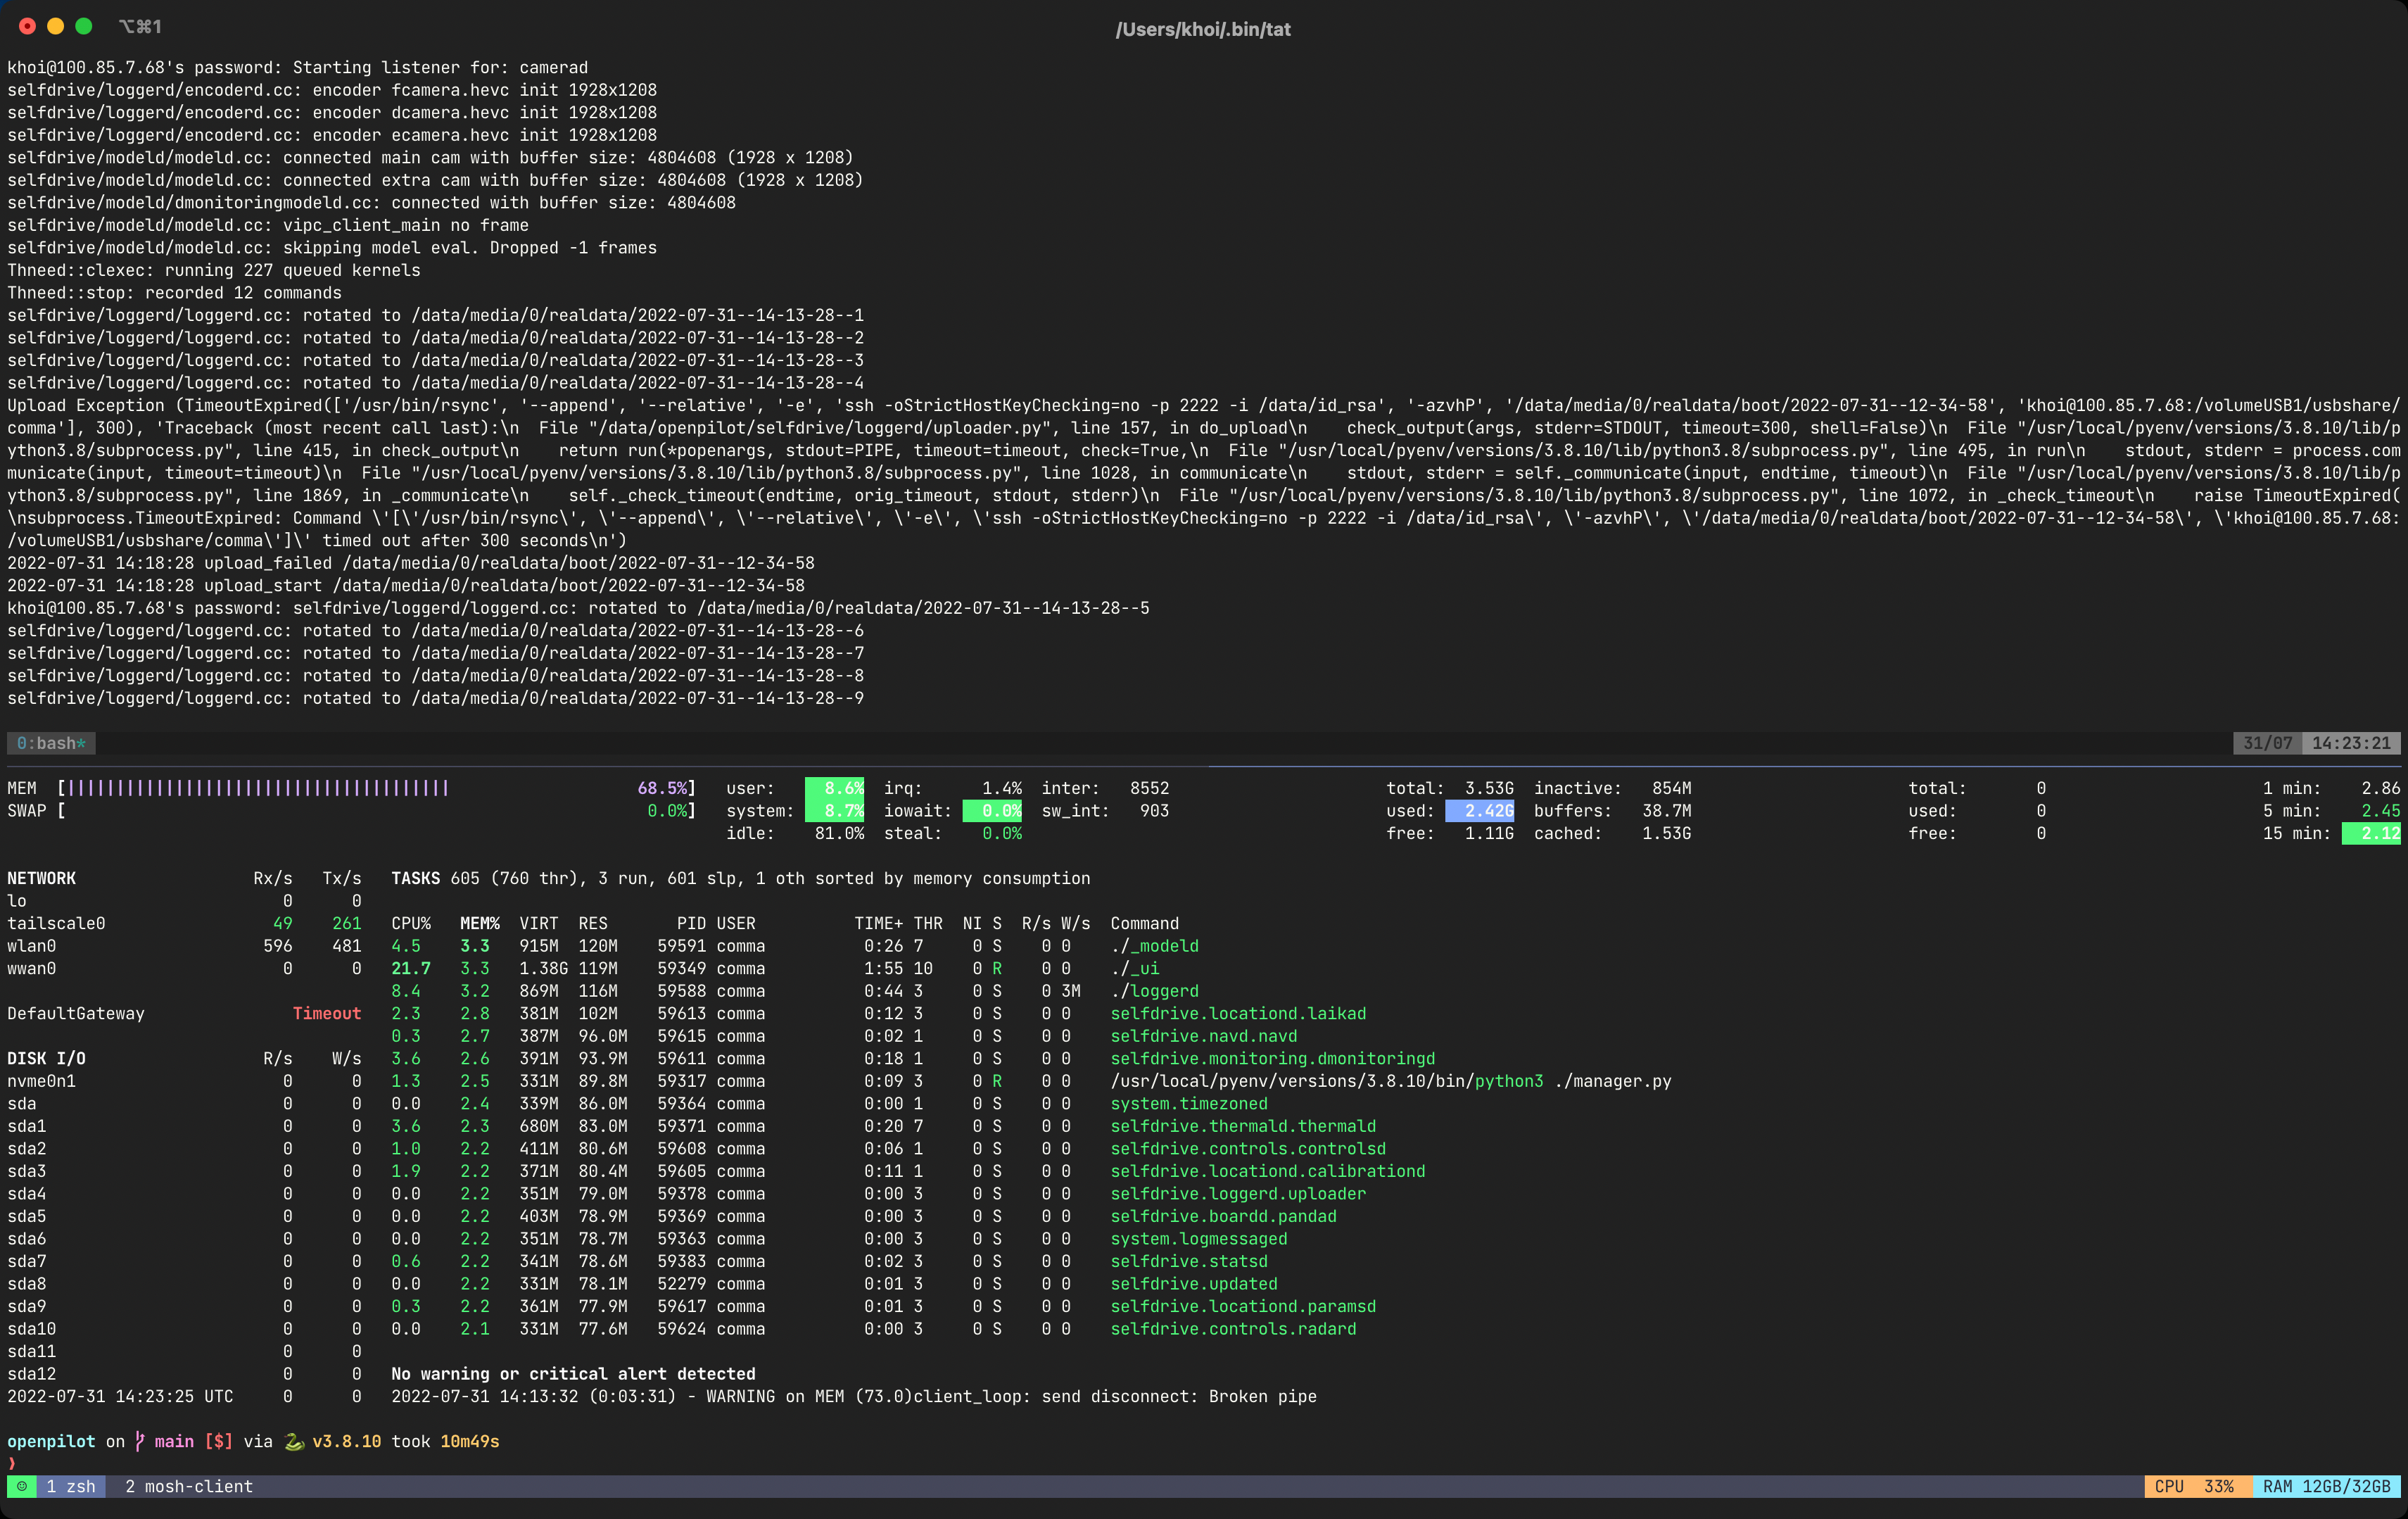This screenshot has height=1519, width=2408.
Task: Click the 14:23:21 clock in tmux bar
Action: pos(2350,743)
